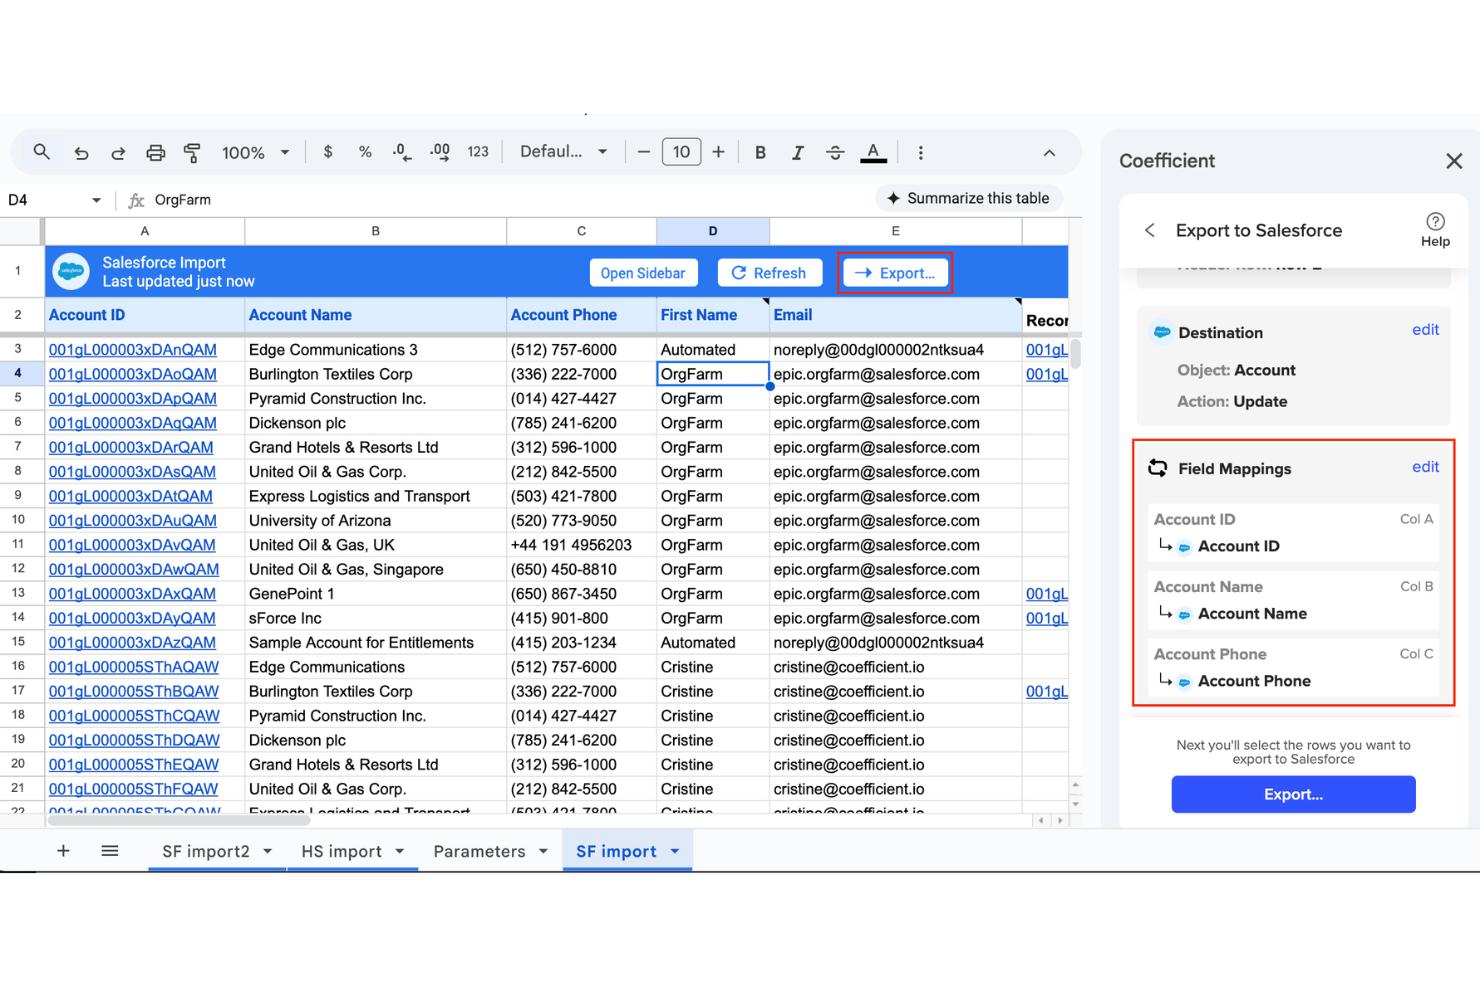Click the undo icon
Image resolution: width=1480 pixels, height=987 pixels.
tap(81, 151)
